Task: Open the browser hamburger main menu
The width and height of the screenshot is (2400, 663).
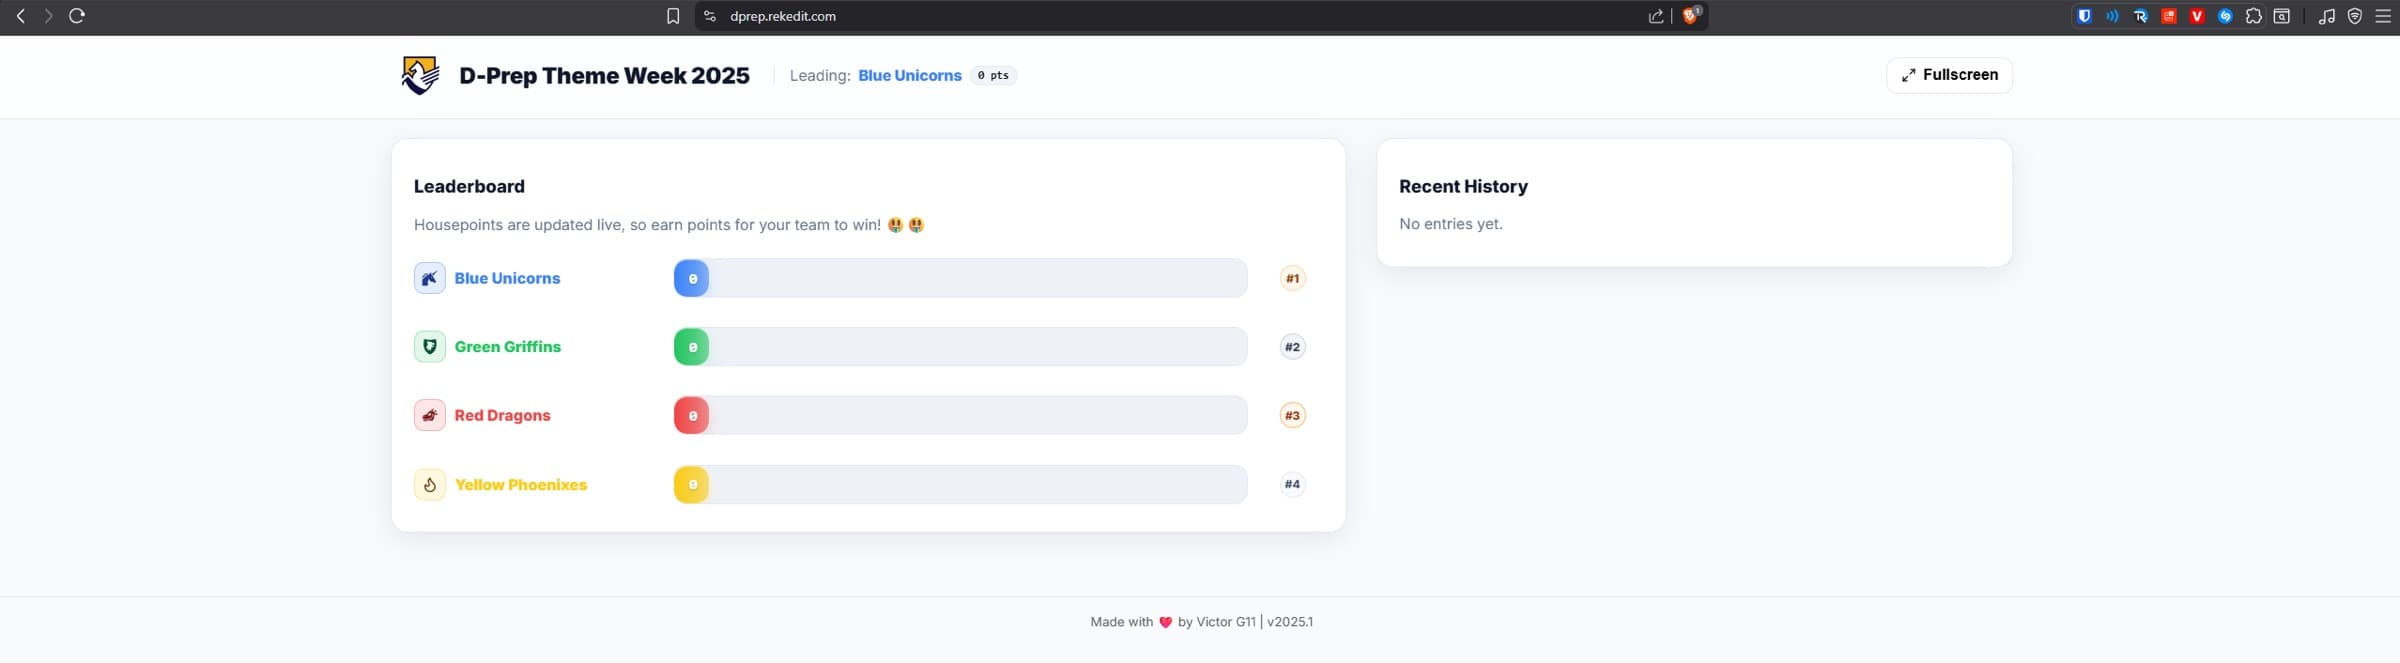Action: click(x=2383, y=16)
